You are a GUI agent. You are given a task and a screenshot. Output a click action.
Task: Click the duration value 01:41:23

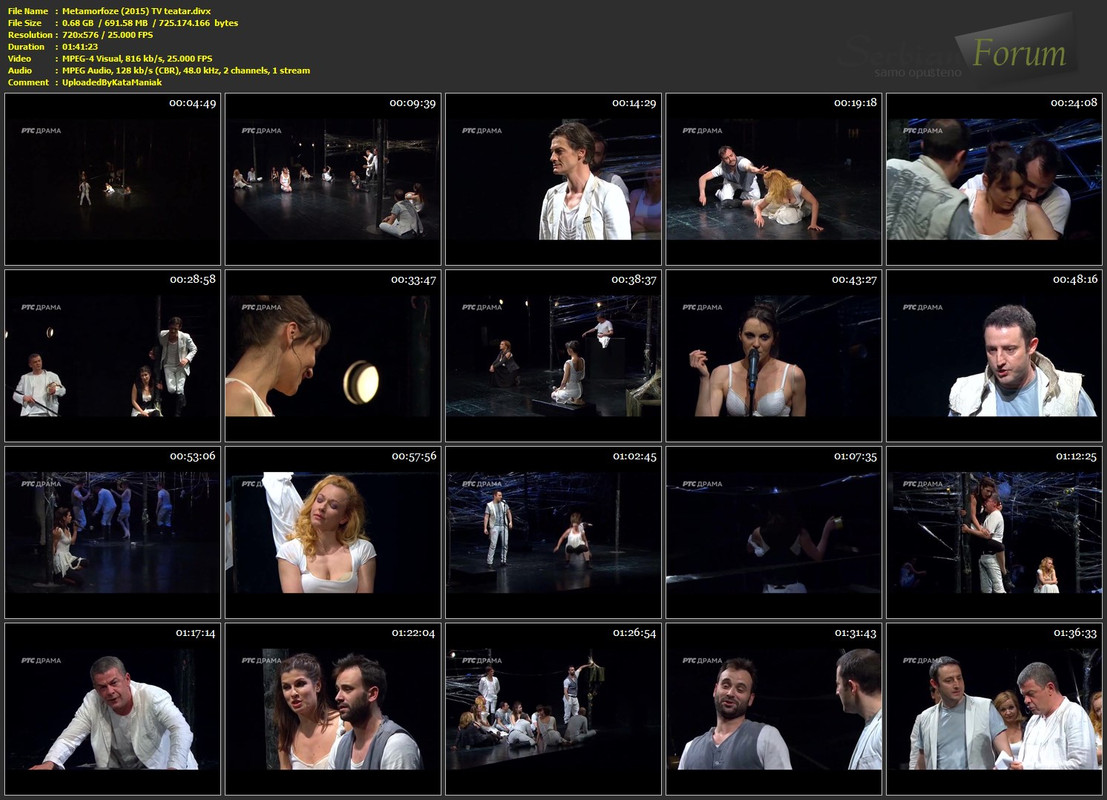(x=80, y=47)
